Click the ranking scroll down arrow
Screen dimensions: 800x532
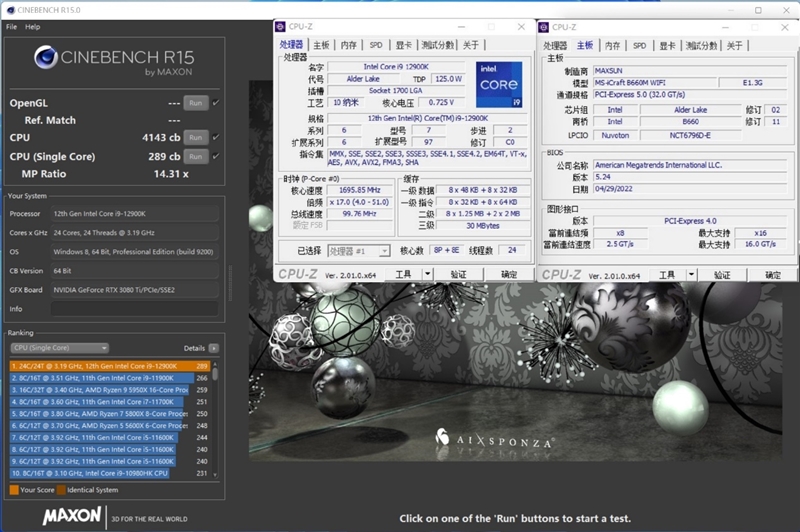[x=215, y=475]
